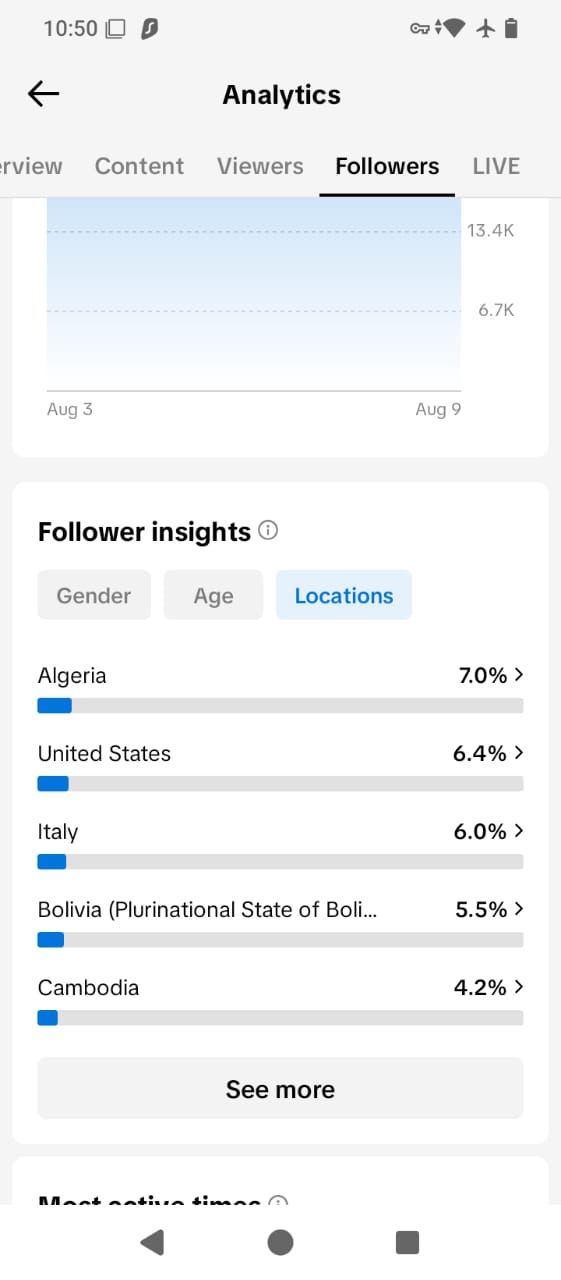This screenshot has height=1280, width=561.
Task: Open Follower insights info icon
Action: point(267,531)
